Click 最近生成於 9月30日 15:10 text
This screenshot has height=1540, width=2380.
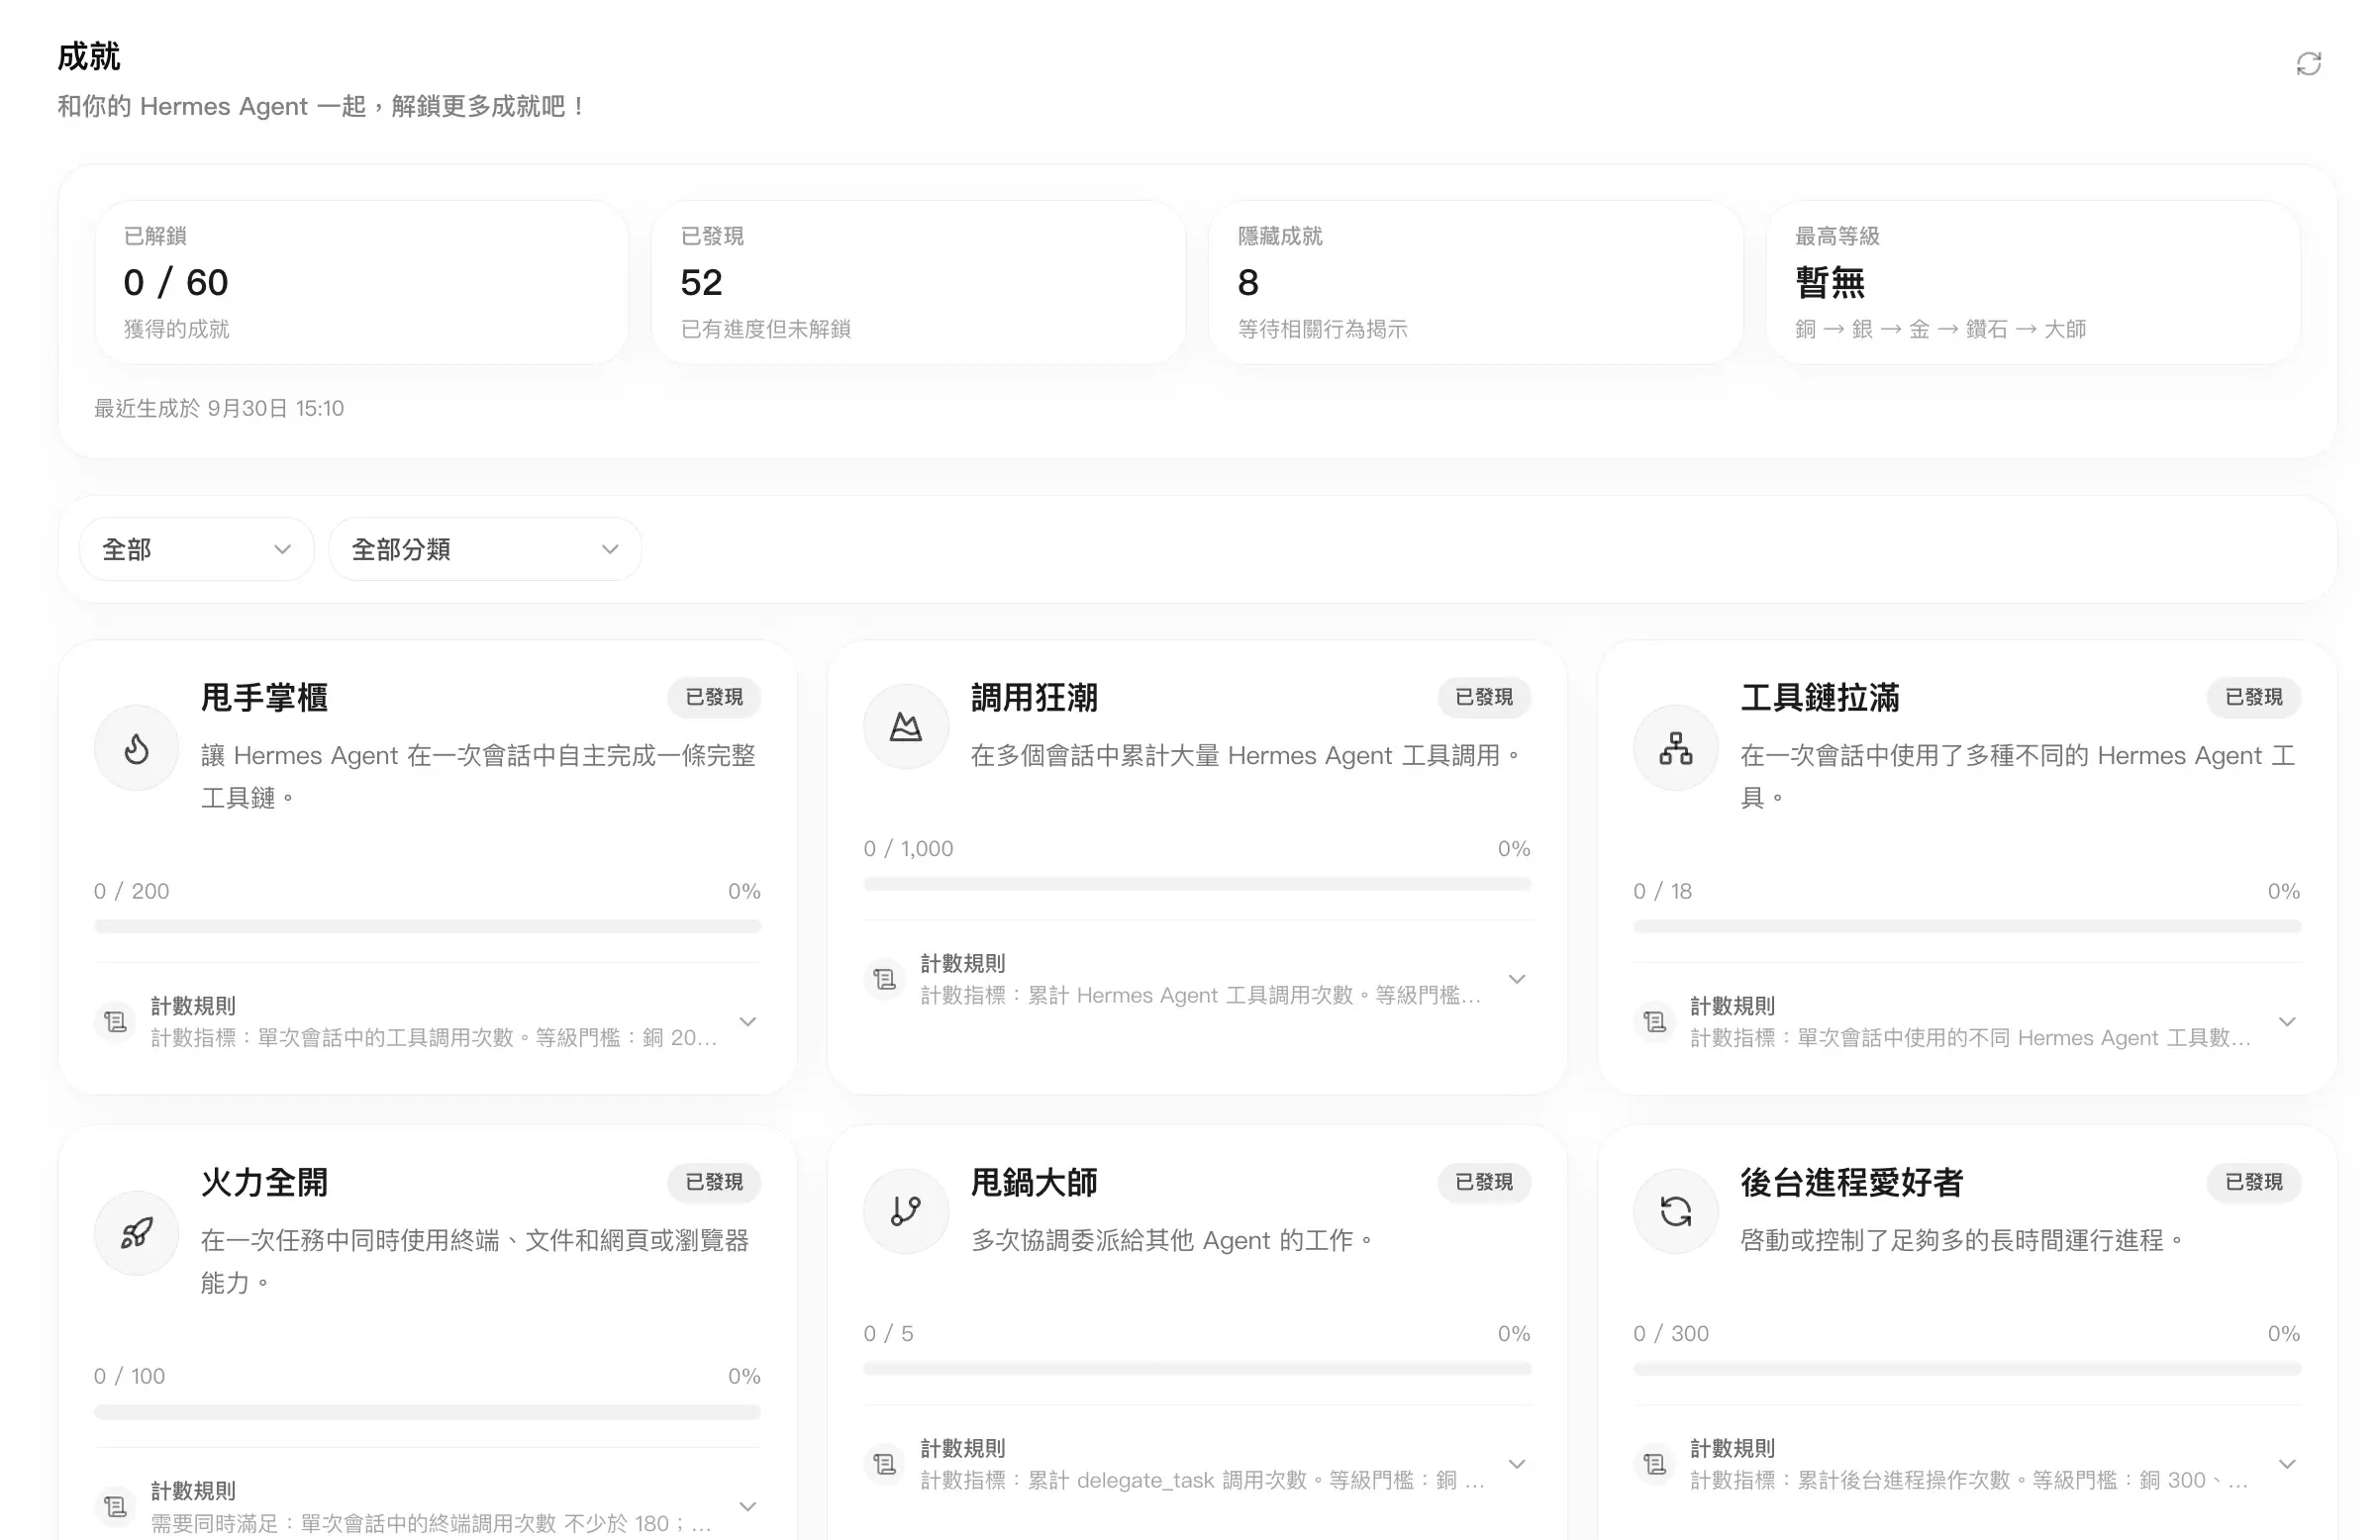(219, 408)
